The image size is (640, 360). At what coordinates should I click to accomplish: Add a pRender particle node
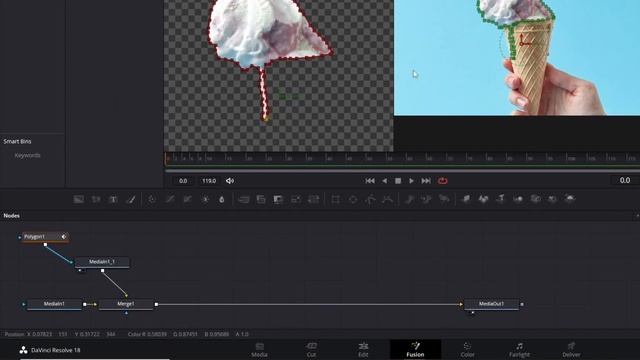444,199
